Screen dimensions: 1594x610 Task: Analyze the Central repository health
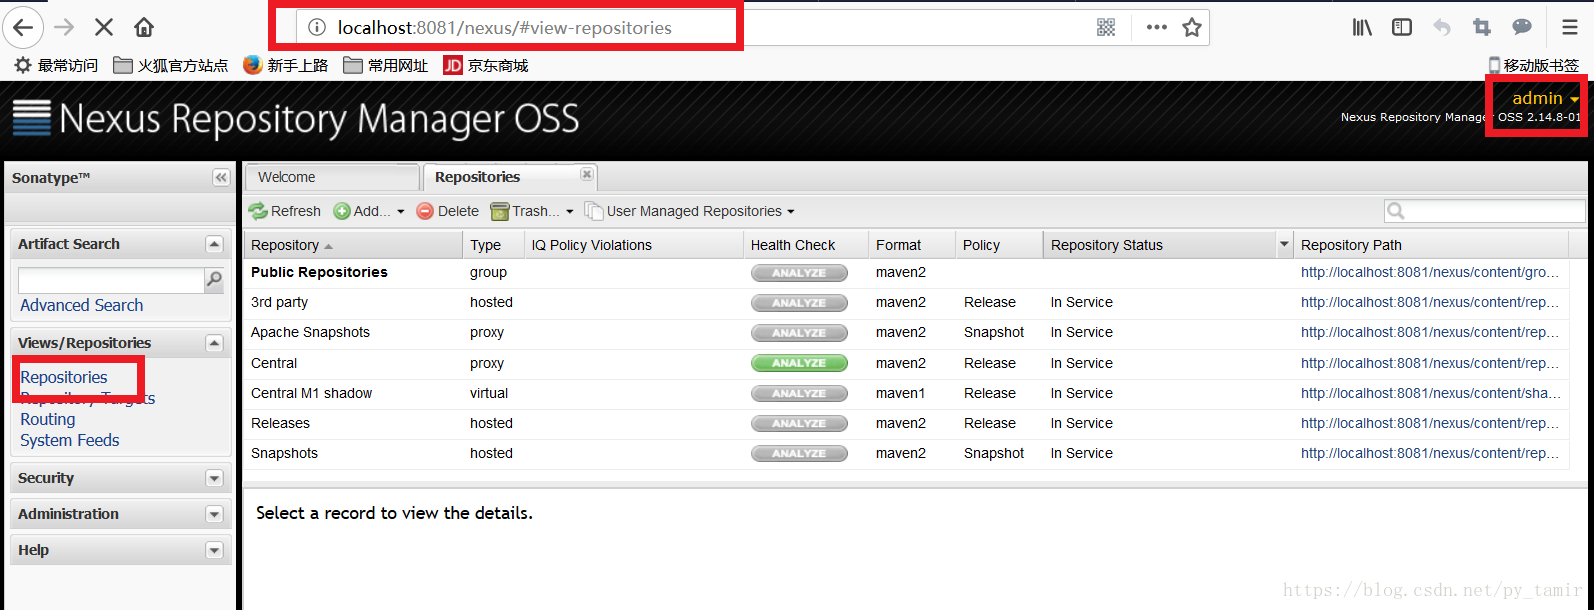(x=799, y=363)
